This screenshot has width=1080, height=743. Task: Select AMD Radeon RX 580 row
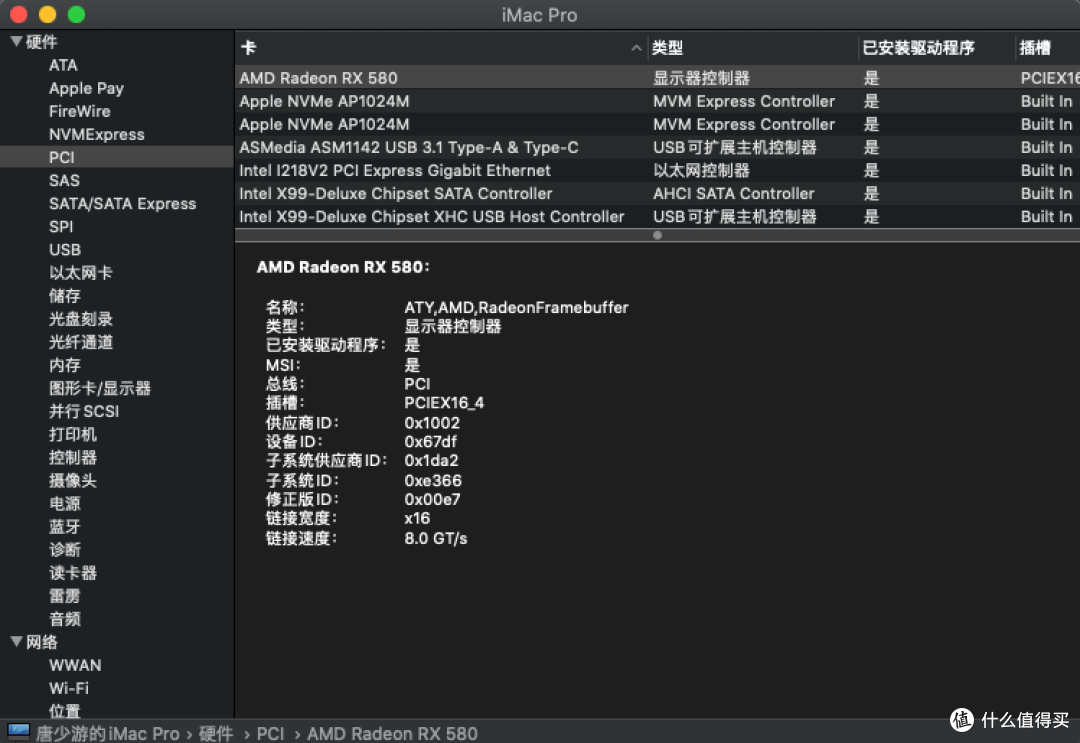pos(657,78)
